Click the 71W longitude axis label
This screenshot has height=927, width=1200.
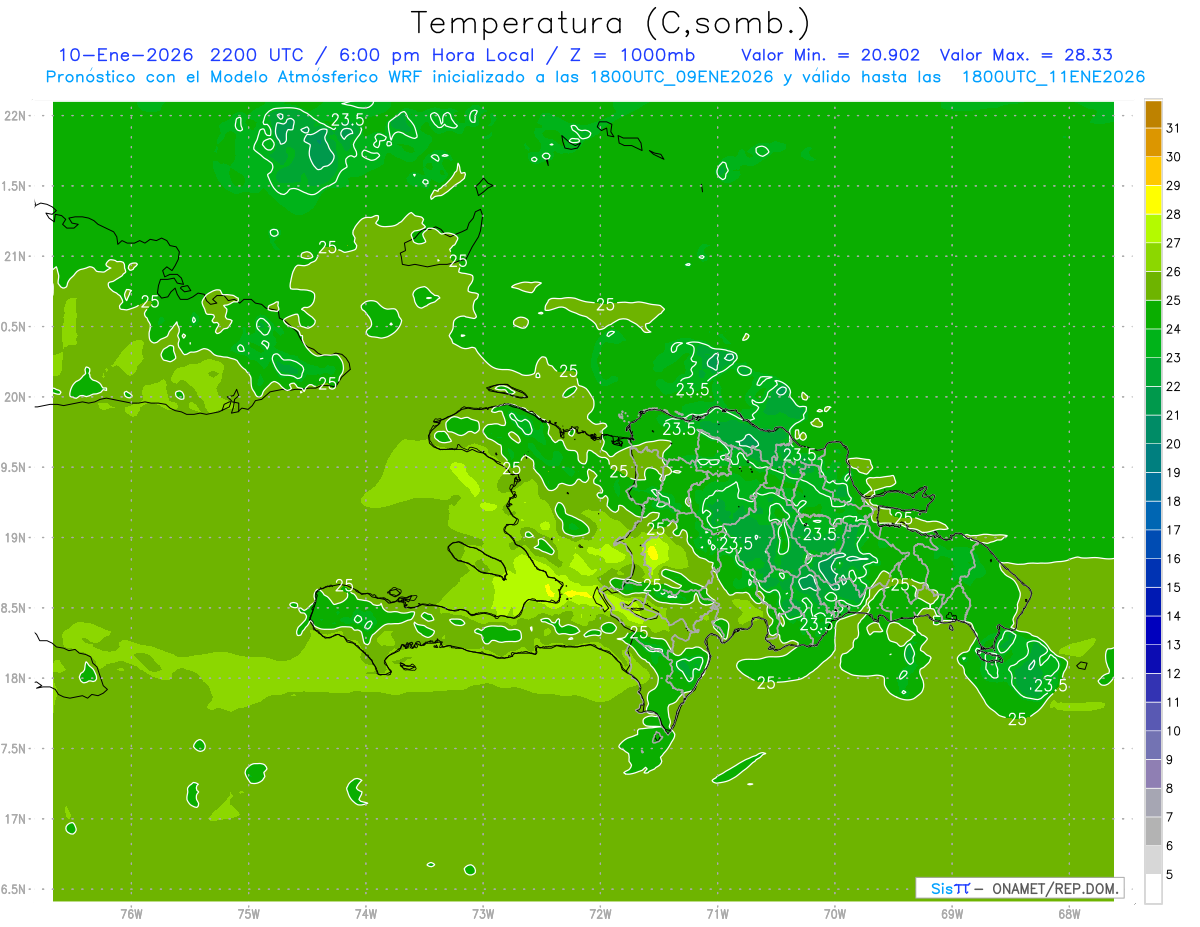pyautogui.click(x=717, y=914)
